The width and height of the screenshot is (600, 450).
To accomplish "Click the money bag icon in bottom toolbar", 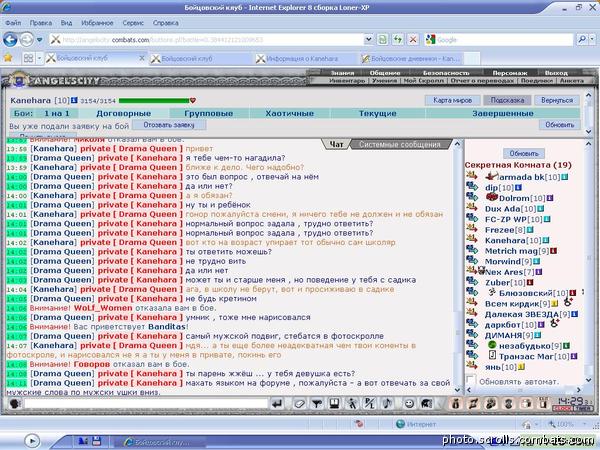I will pyautogui.click(x=455, y=404).
